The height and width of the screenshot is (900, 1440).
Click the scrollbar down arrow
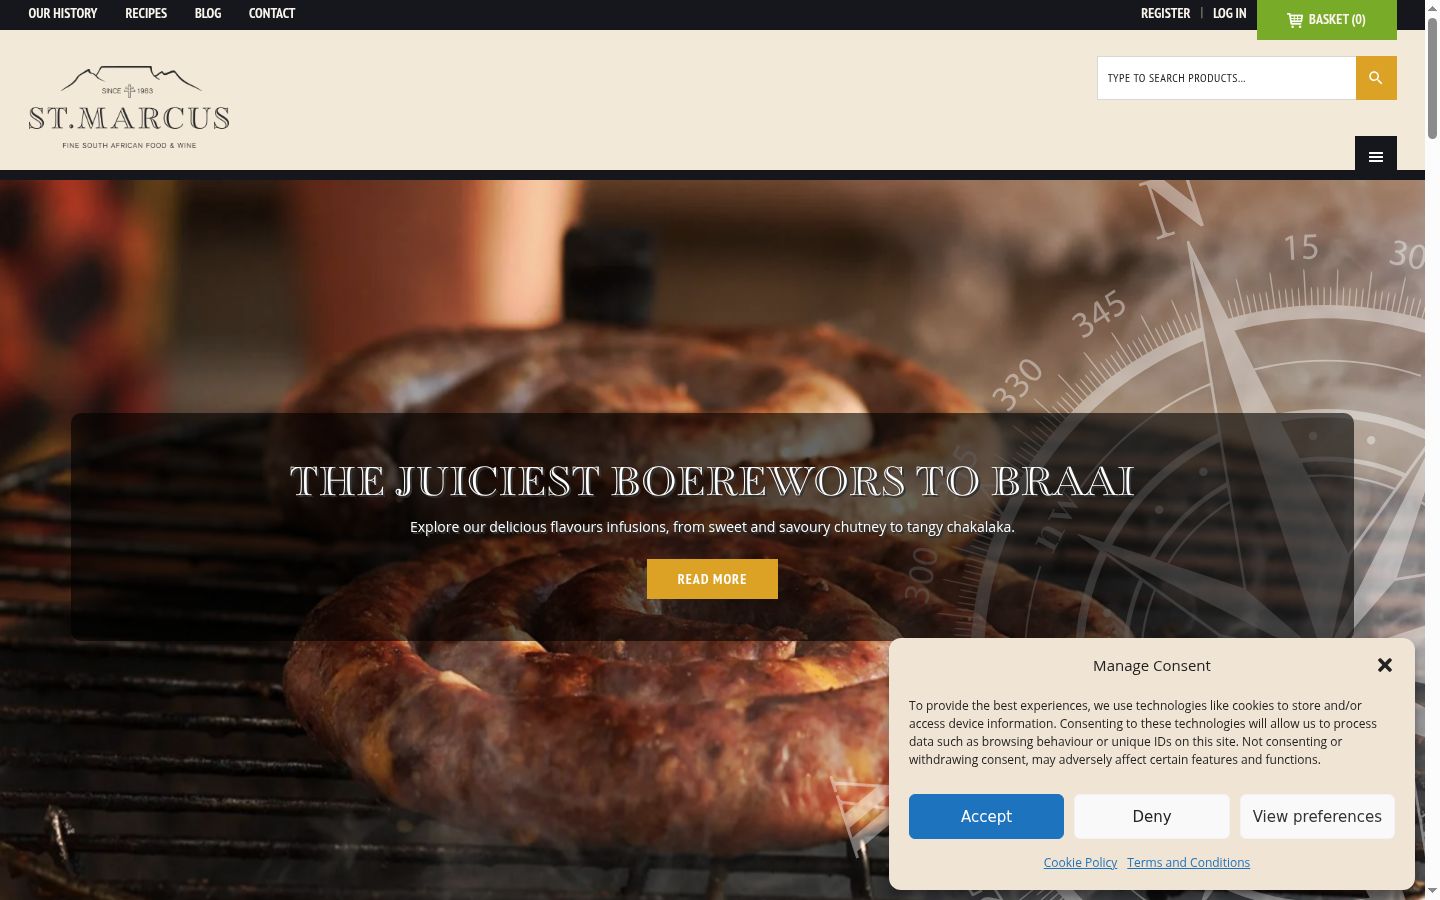(1432, 891)
